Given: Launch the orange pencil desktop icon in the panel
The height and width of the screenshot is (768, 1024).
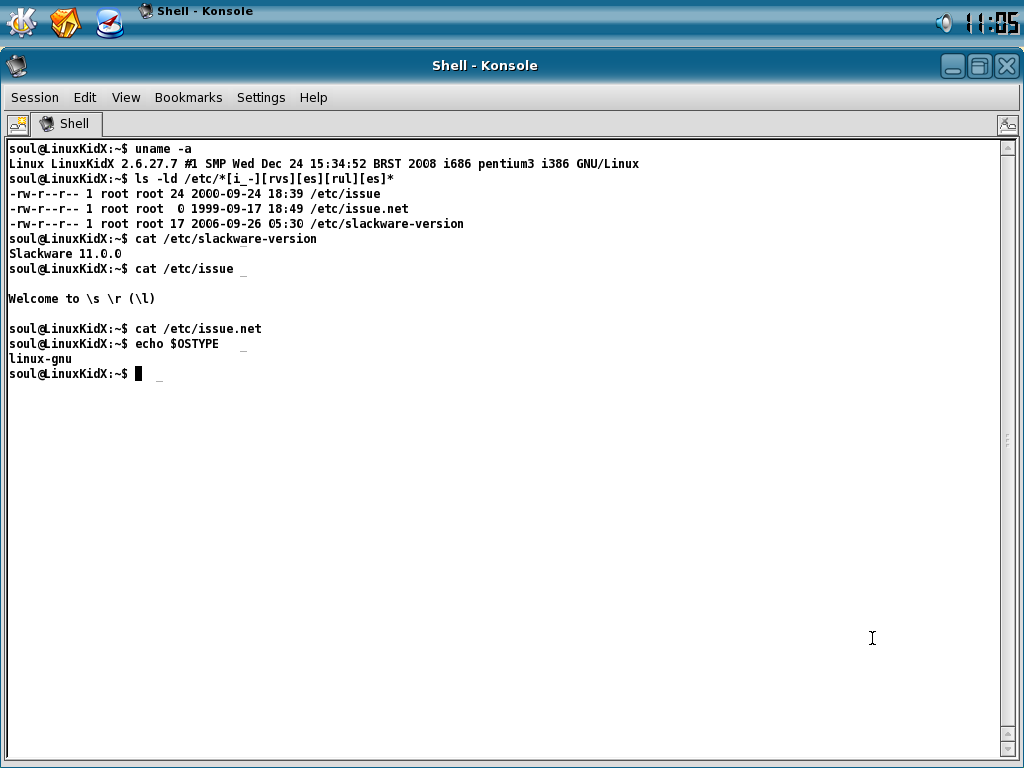Looking at the screenshot, I should 65,22.
